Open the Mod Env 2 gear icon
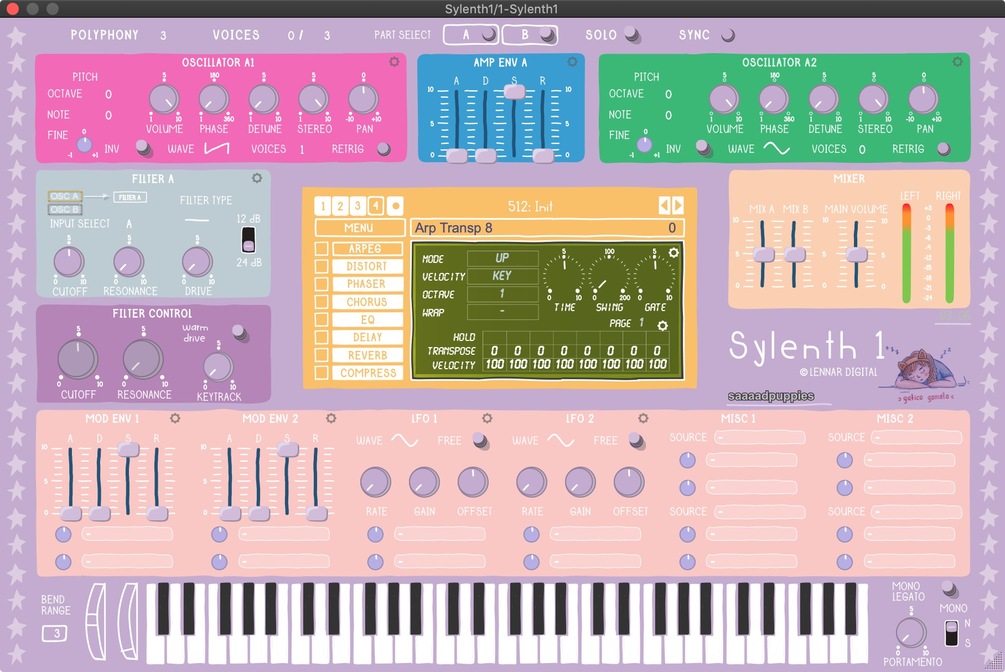Image resolution: width=1005 pixels, height=672 pixels. pyautogui.click(x=331, y=418)
